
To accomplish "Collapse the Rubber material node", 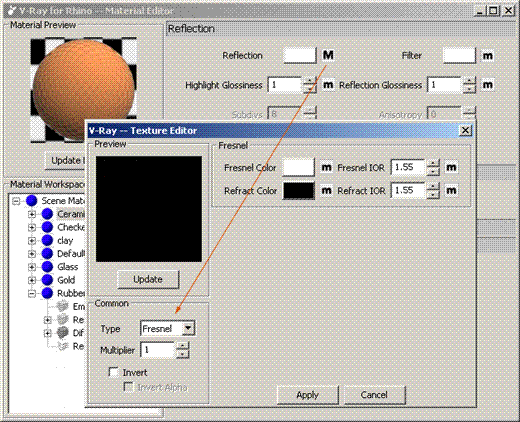I will [32, 294].
